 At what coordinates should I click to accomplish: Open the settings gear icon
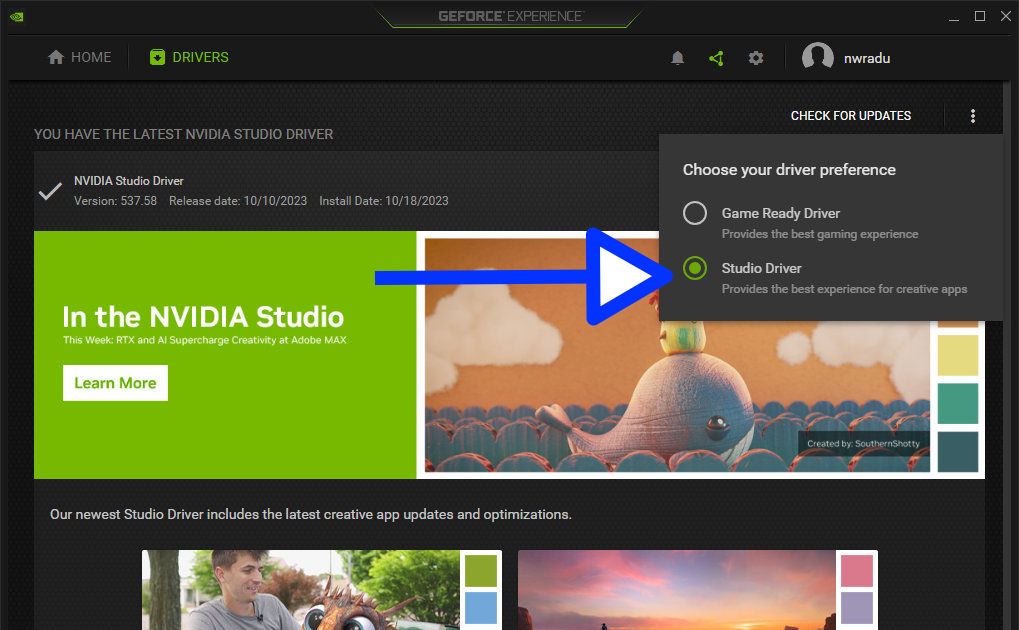click(x=756, y=58)
